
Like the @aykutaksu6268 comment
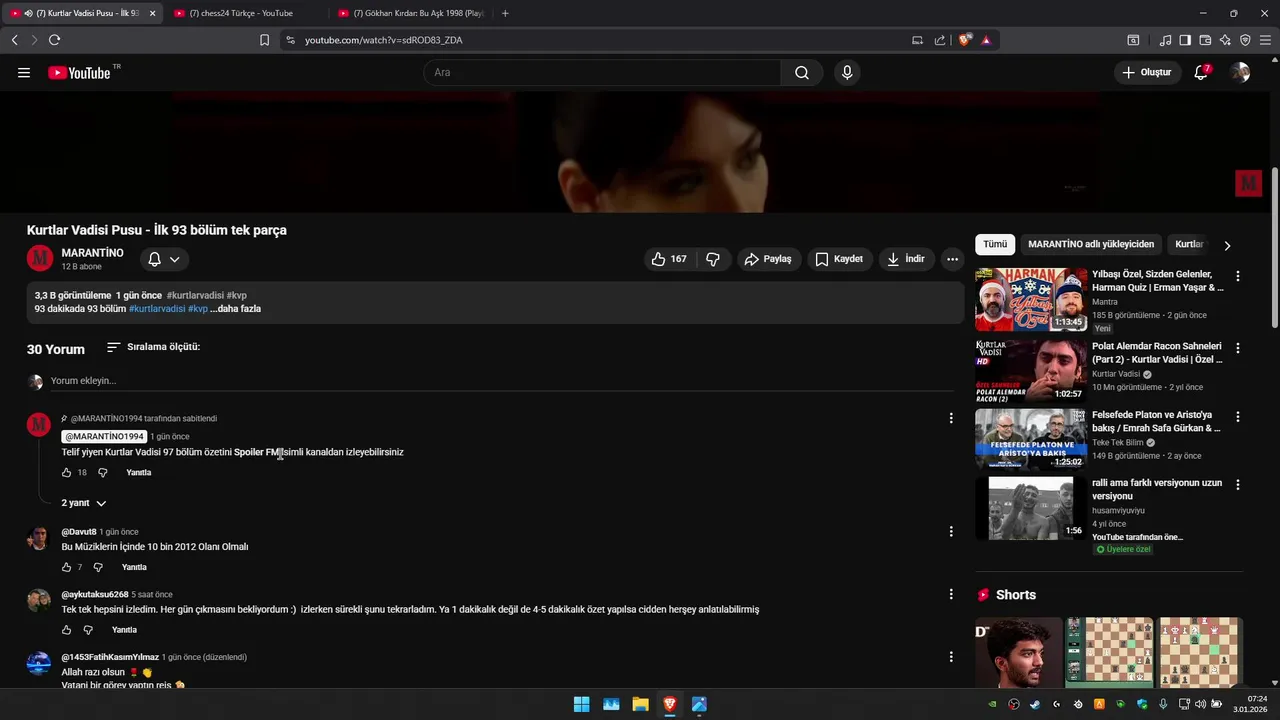pyautogui.click(x=67, y=630)
